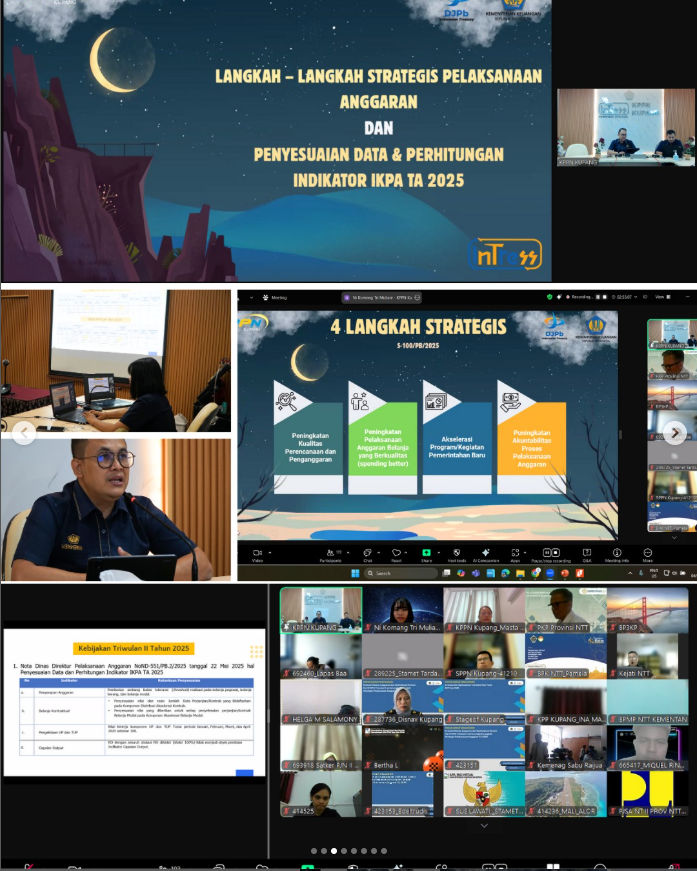Toggle Video camera on or off
Viewport: 697px width, 871px height.
tap(256, 553)
